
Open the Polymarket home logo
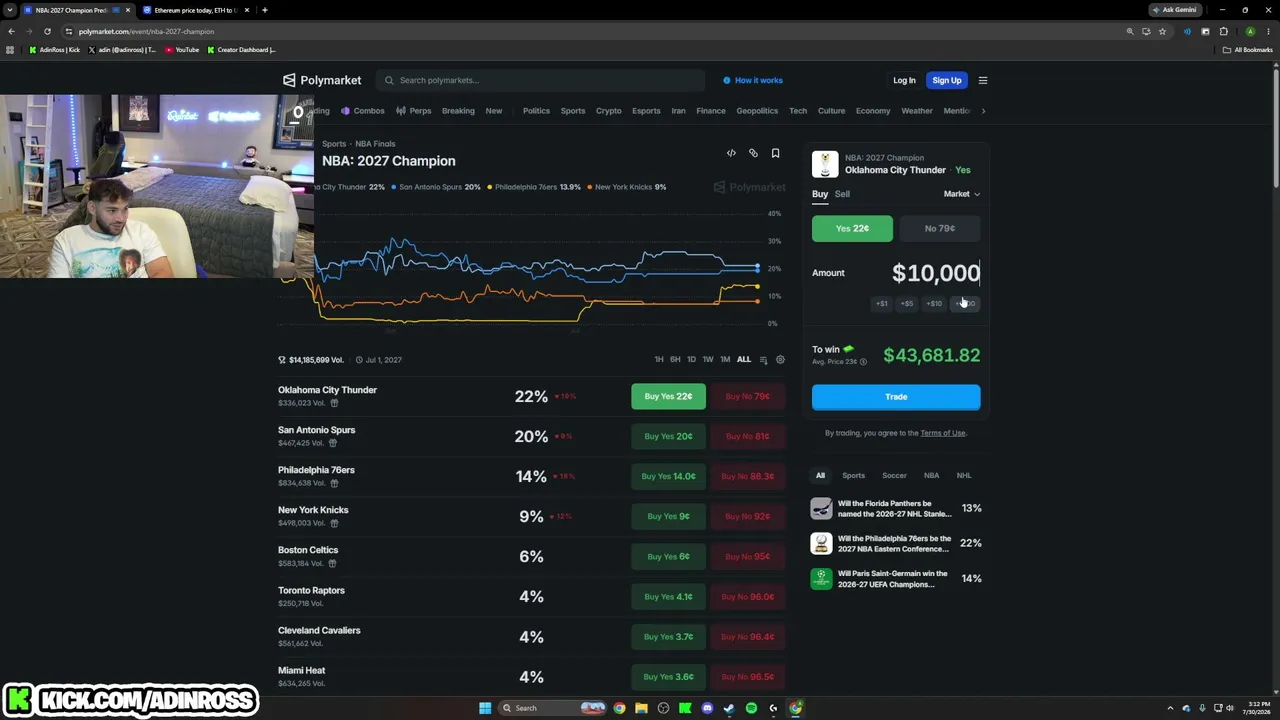pos(322,80)
